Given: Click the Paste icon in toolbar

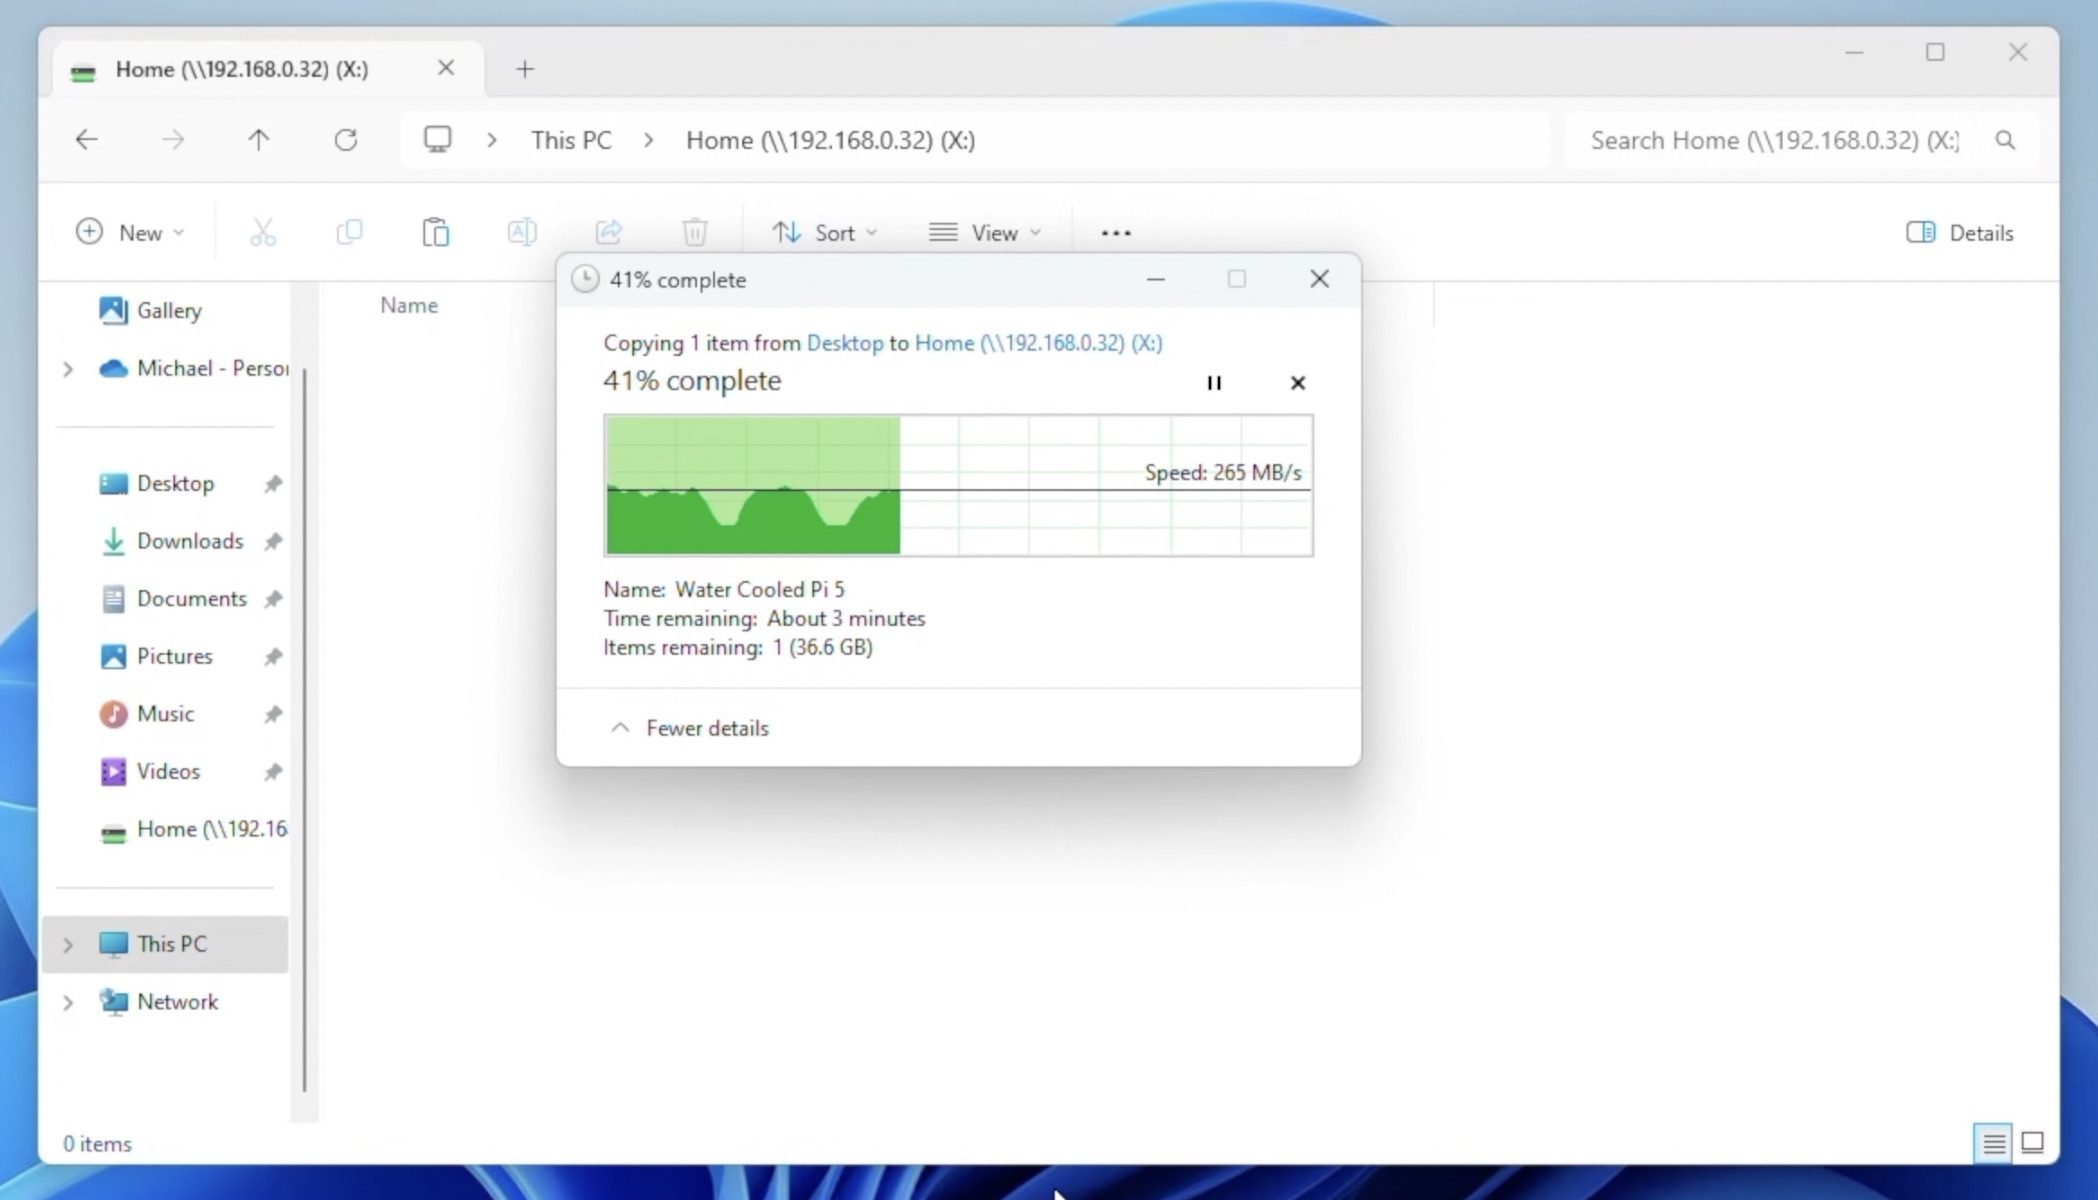Looking at the screenshot, I should (435, 233).
